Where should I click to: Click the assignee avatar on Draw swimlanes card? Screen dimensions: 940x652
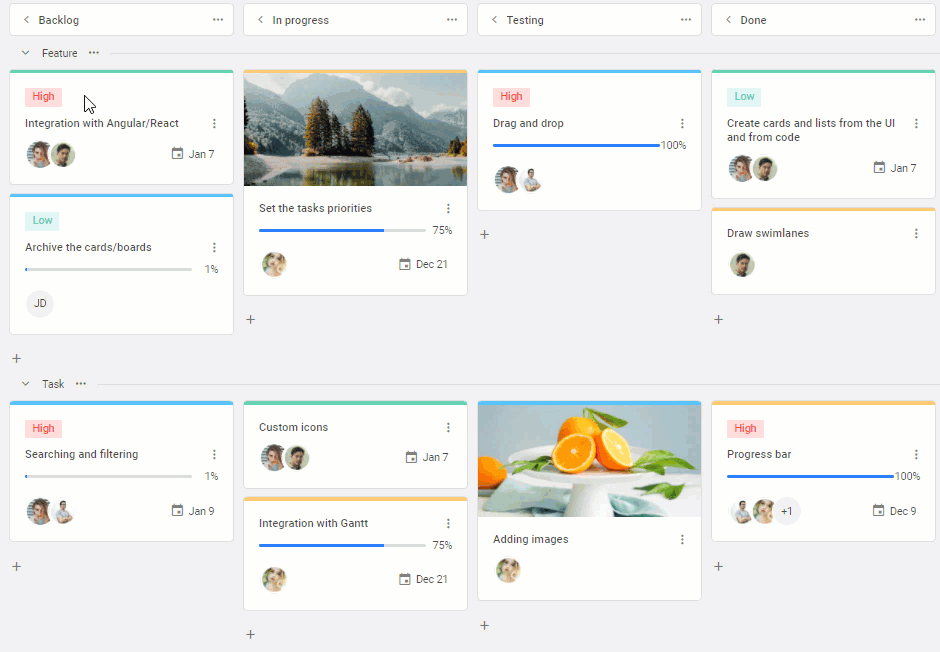point(742,265)
